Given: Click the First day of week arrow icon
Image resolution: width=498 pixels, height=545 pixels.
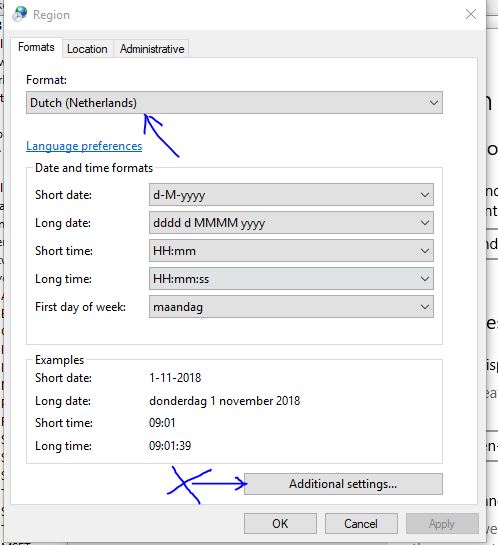Looking at the screenshot, I should tap(425, 307).
